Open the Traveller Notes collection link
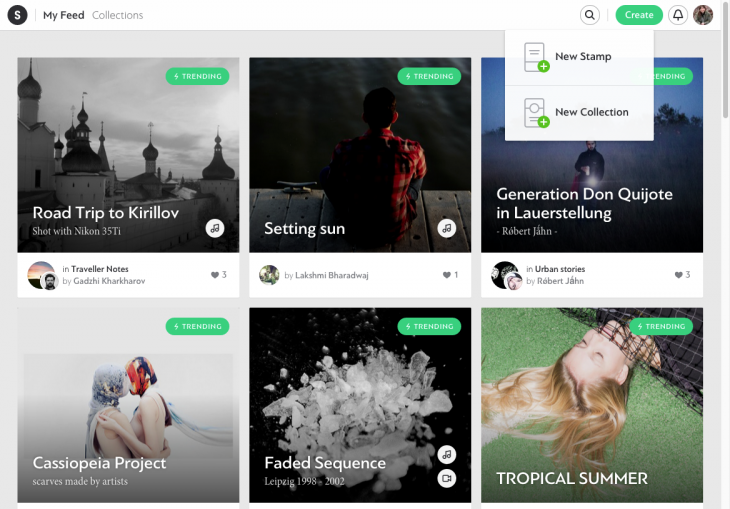The image size is (730, 509). [x=100, y=269]
